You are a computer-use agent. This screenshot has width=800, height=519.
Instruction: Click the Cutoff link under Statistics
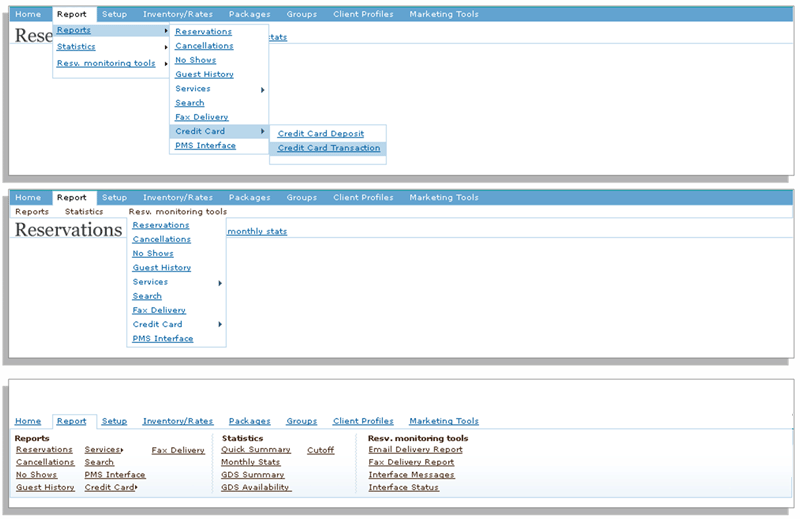click(x=321, y=450)
